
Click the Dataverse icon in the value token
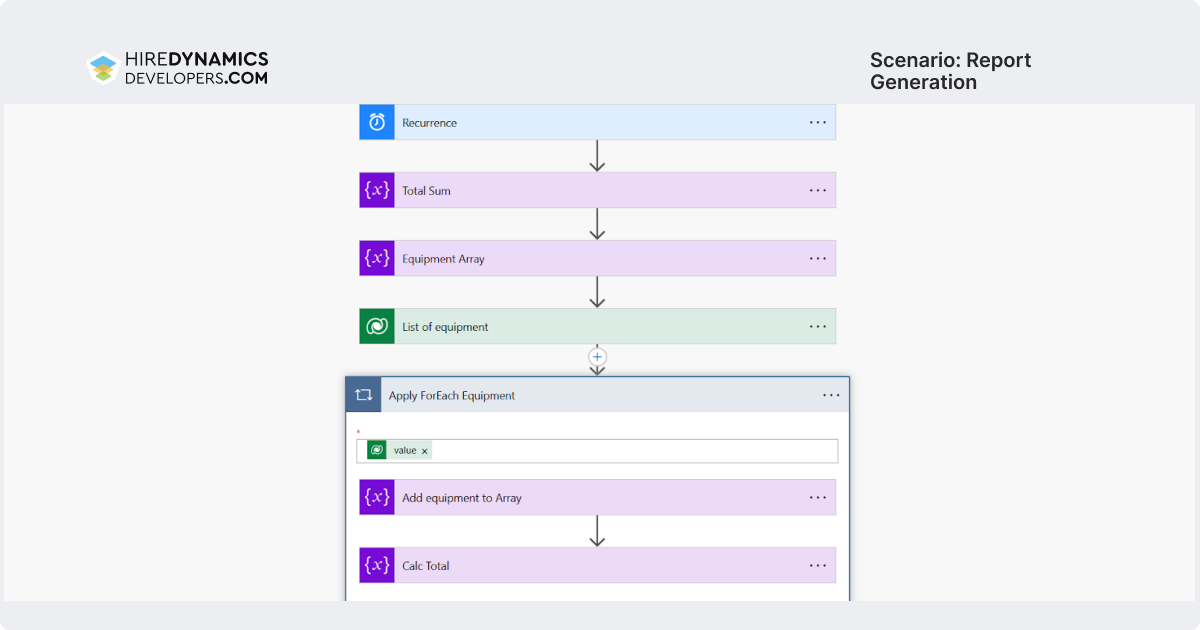[x=377, y=450]
